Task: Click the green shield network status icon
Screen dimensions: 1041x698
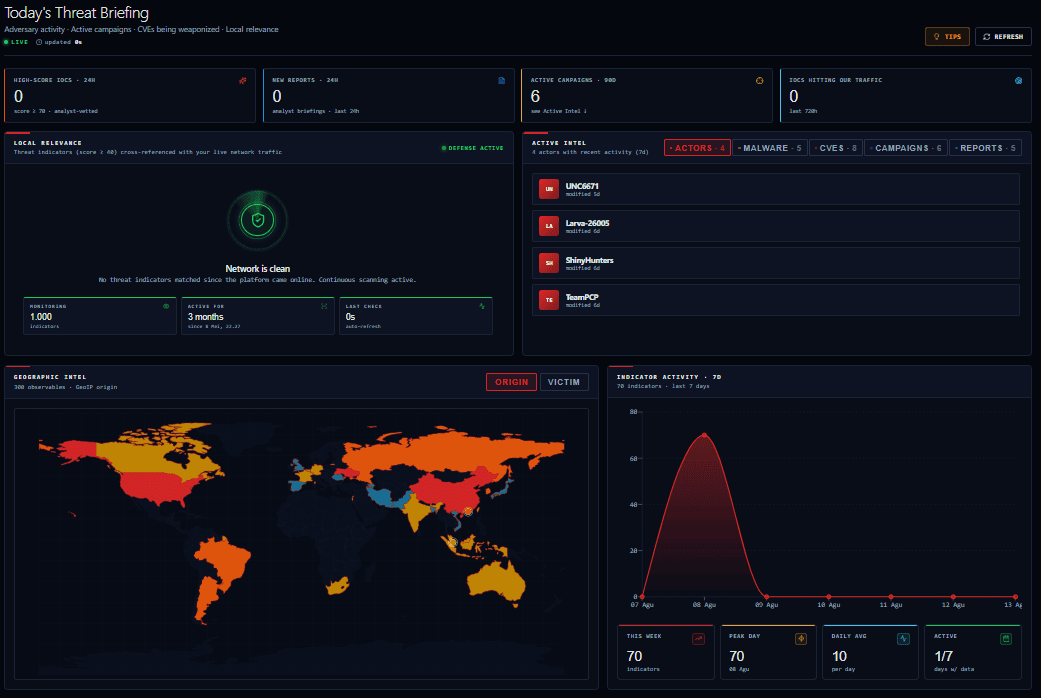Action: point(258,220)
